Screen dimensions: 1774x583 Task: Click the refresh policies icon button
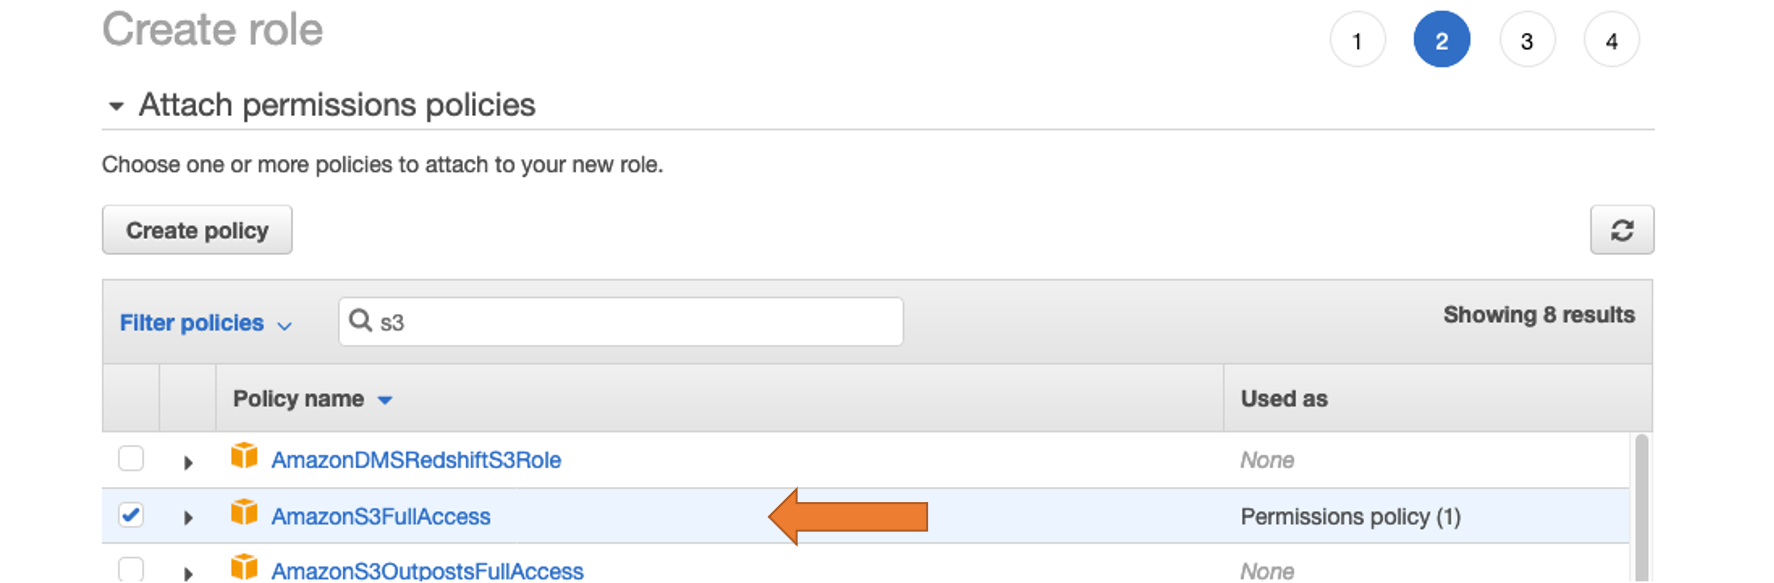[1621, 230]
